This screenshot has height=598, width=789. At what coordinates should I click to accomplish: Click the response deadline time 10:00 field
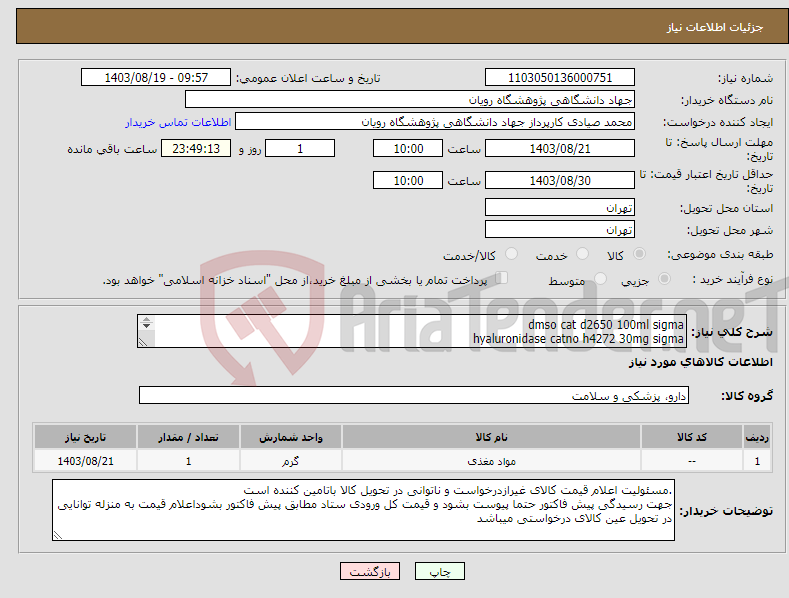(408, 148)
